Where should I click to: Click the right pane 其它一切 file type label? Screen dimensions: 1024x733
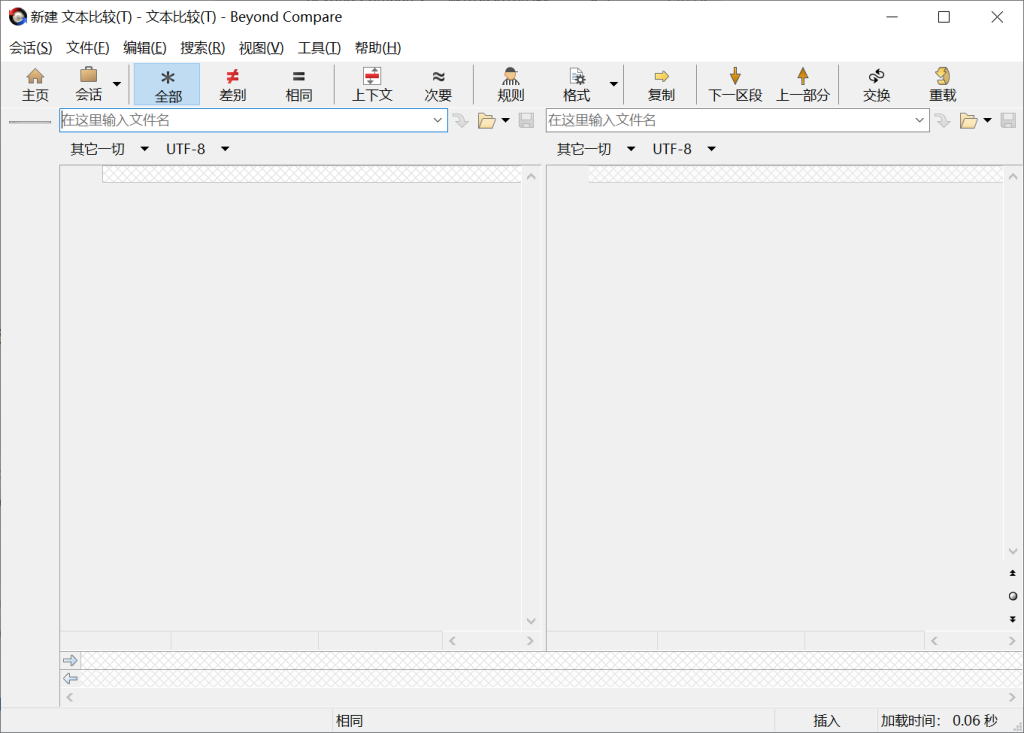point(584,149)
